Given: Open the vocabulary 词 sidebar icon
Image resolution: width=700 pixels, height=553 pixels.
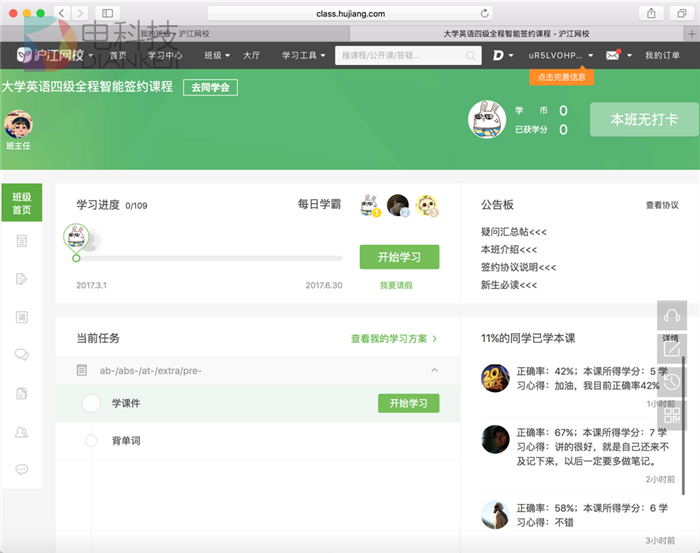Looking at the screenshot, I should (21, 317).
